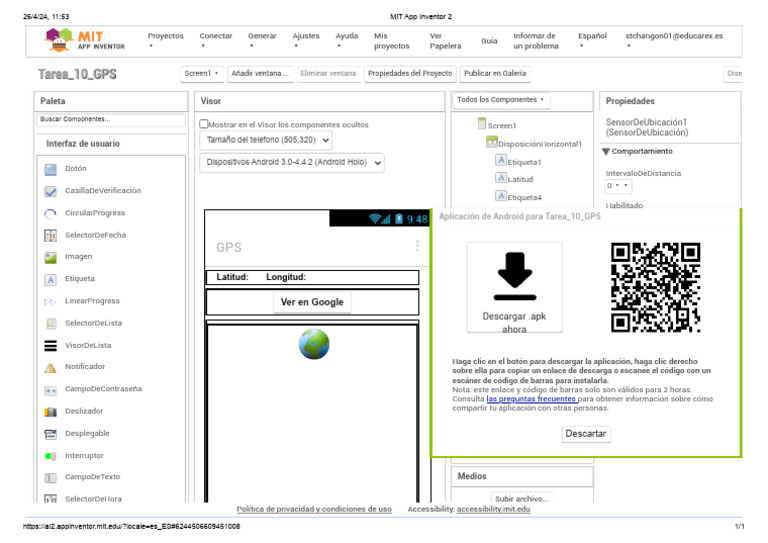Click the Descartar button
The width and height of the screenshot is (768, 543).
point(585,434)
